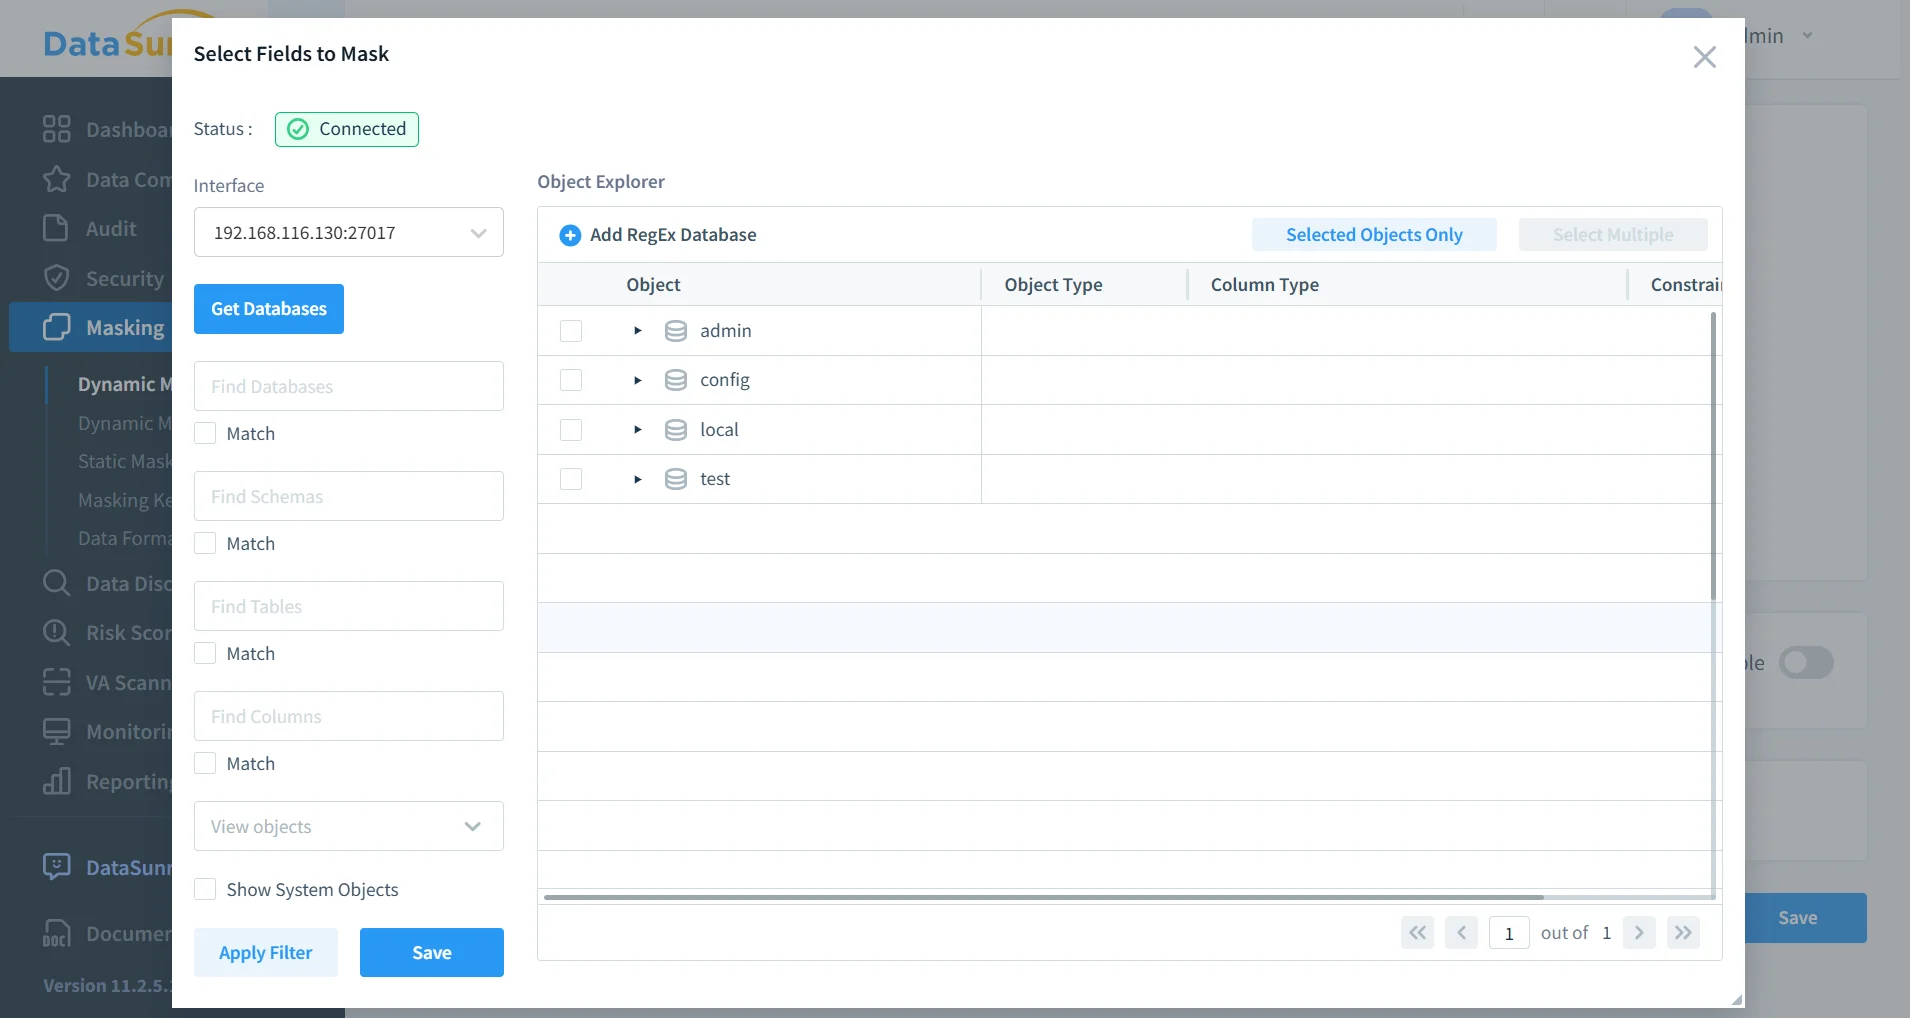Open Data Discovery magnifier icon

pos(57,582)
